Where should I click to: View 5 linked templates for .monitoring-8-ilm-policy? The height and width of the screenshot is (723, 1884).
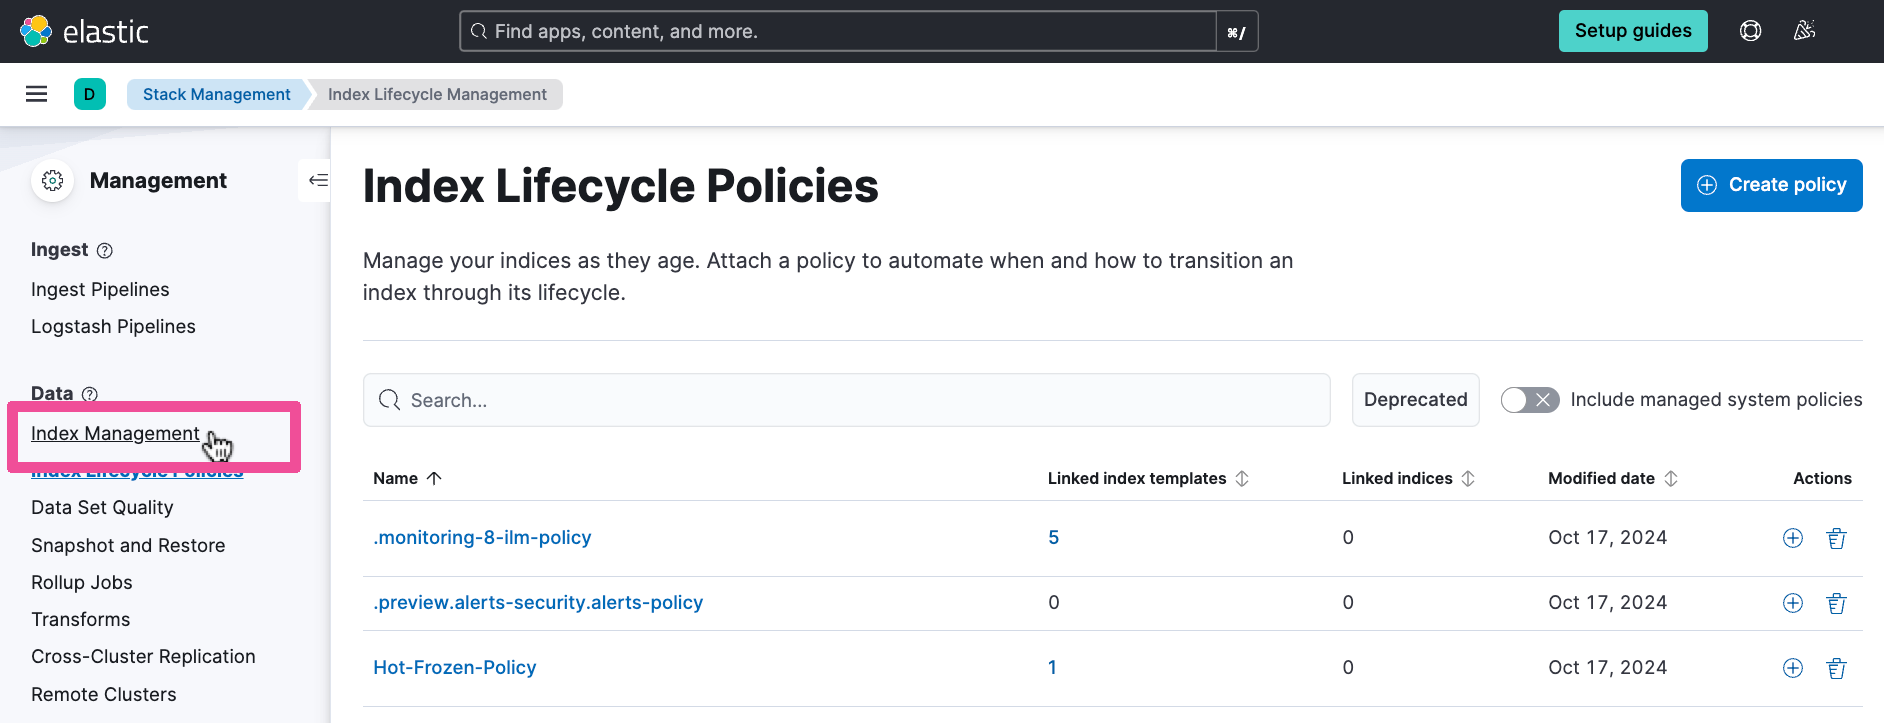[1053, 537]
